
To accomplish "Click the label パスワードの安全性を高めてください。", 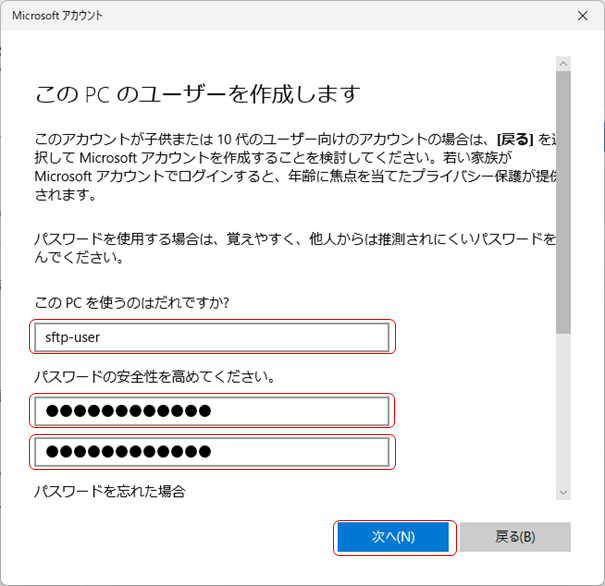I will pyautogui.click(x=154, y=377).
